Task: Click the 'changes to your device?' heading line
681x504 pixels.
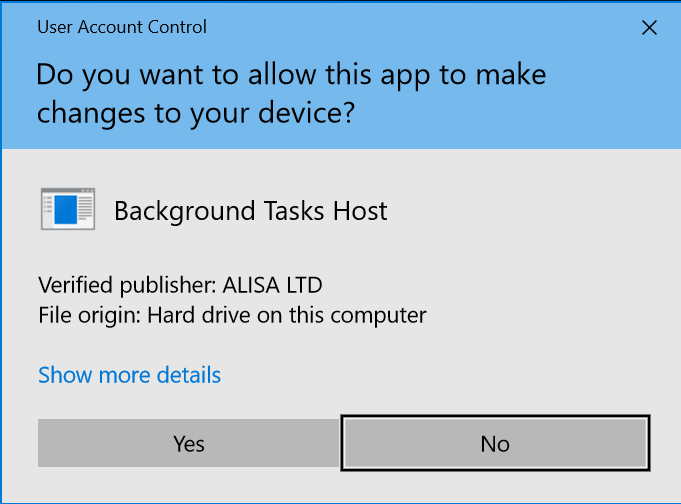Action: [x=195, y=113]
